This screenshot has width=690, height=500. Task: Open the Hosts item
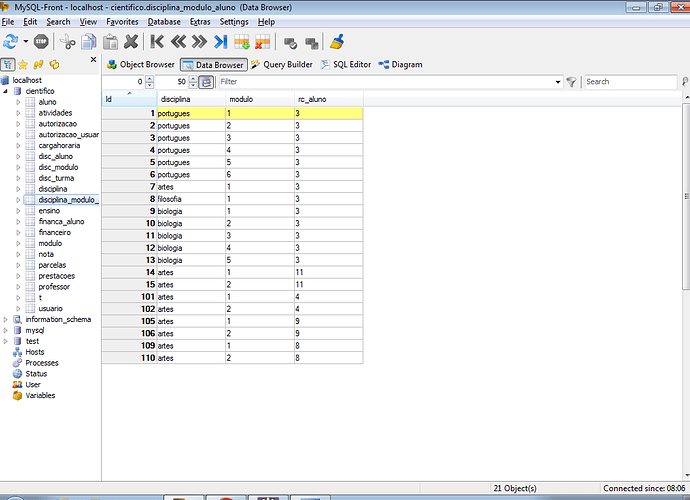point(34,352)
